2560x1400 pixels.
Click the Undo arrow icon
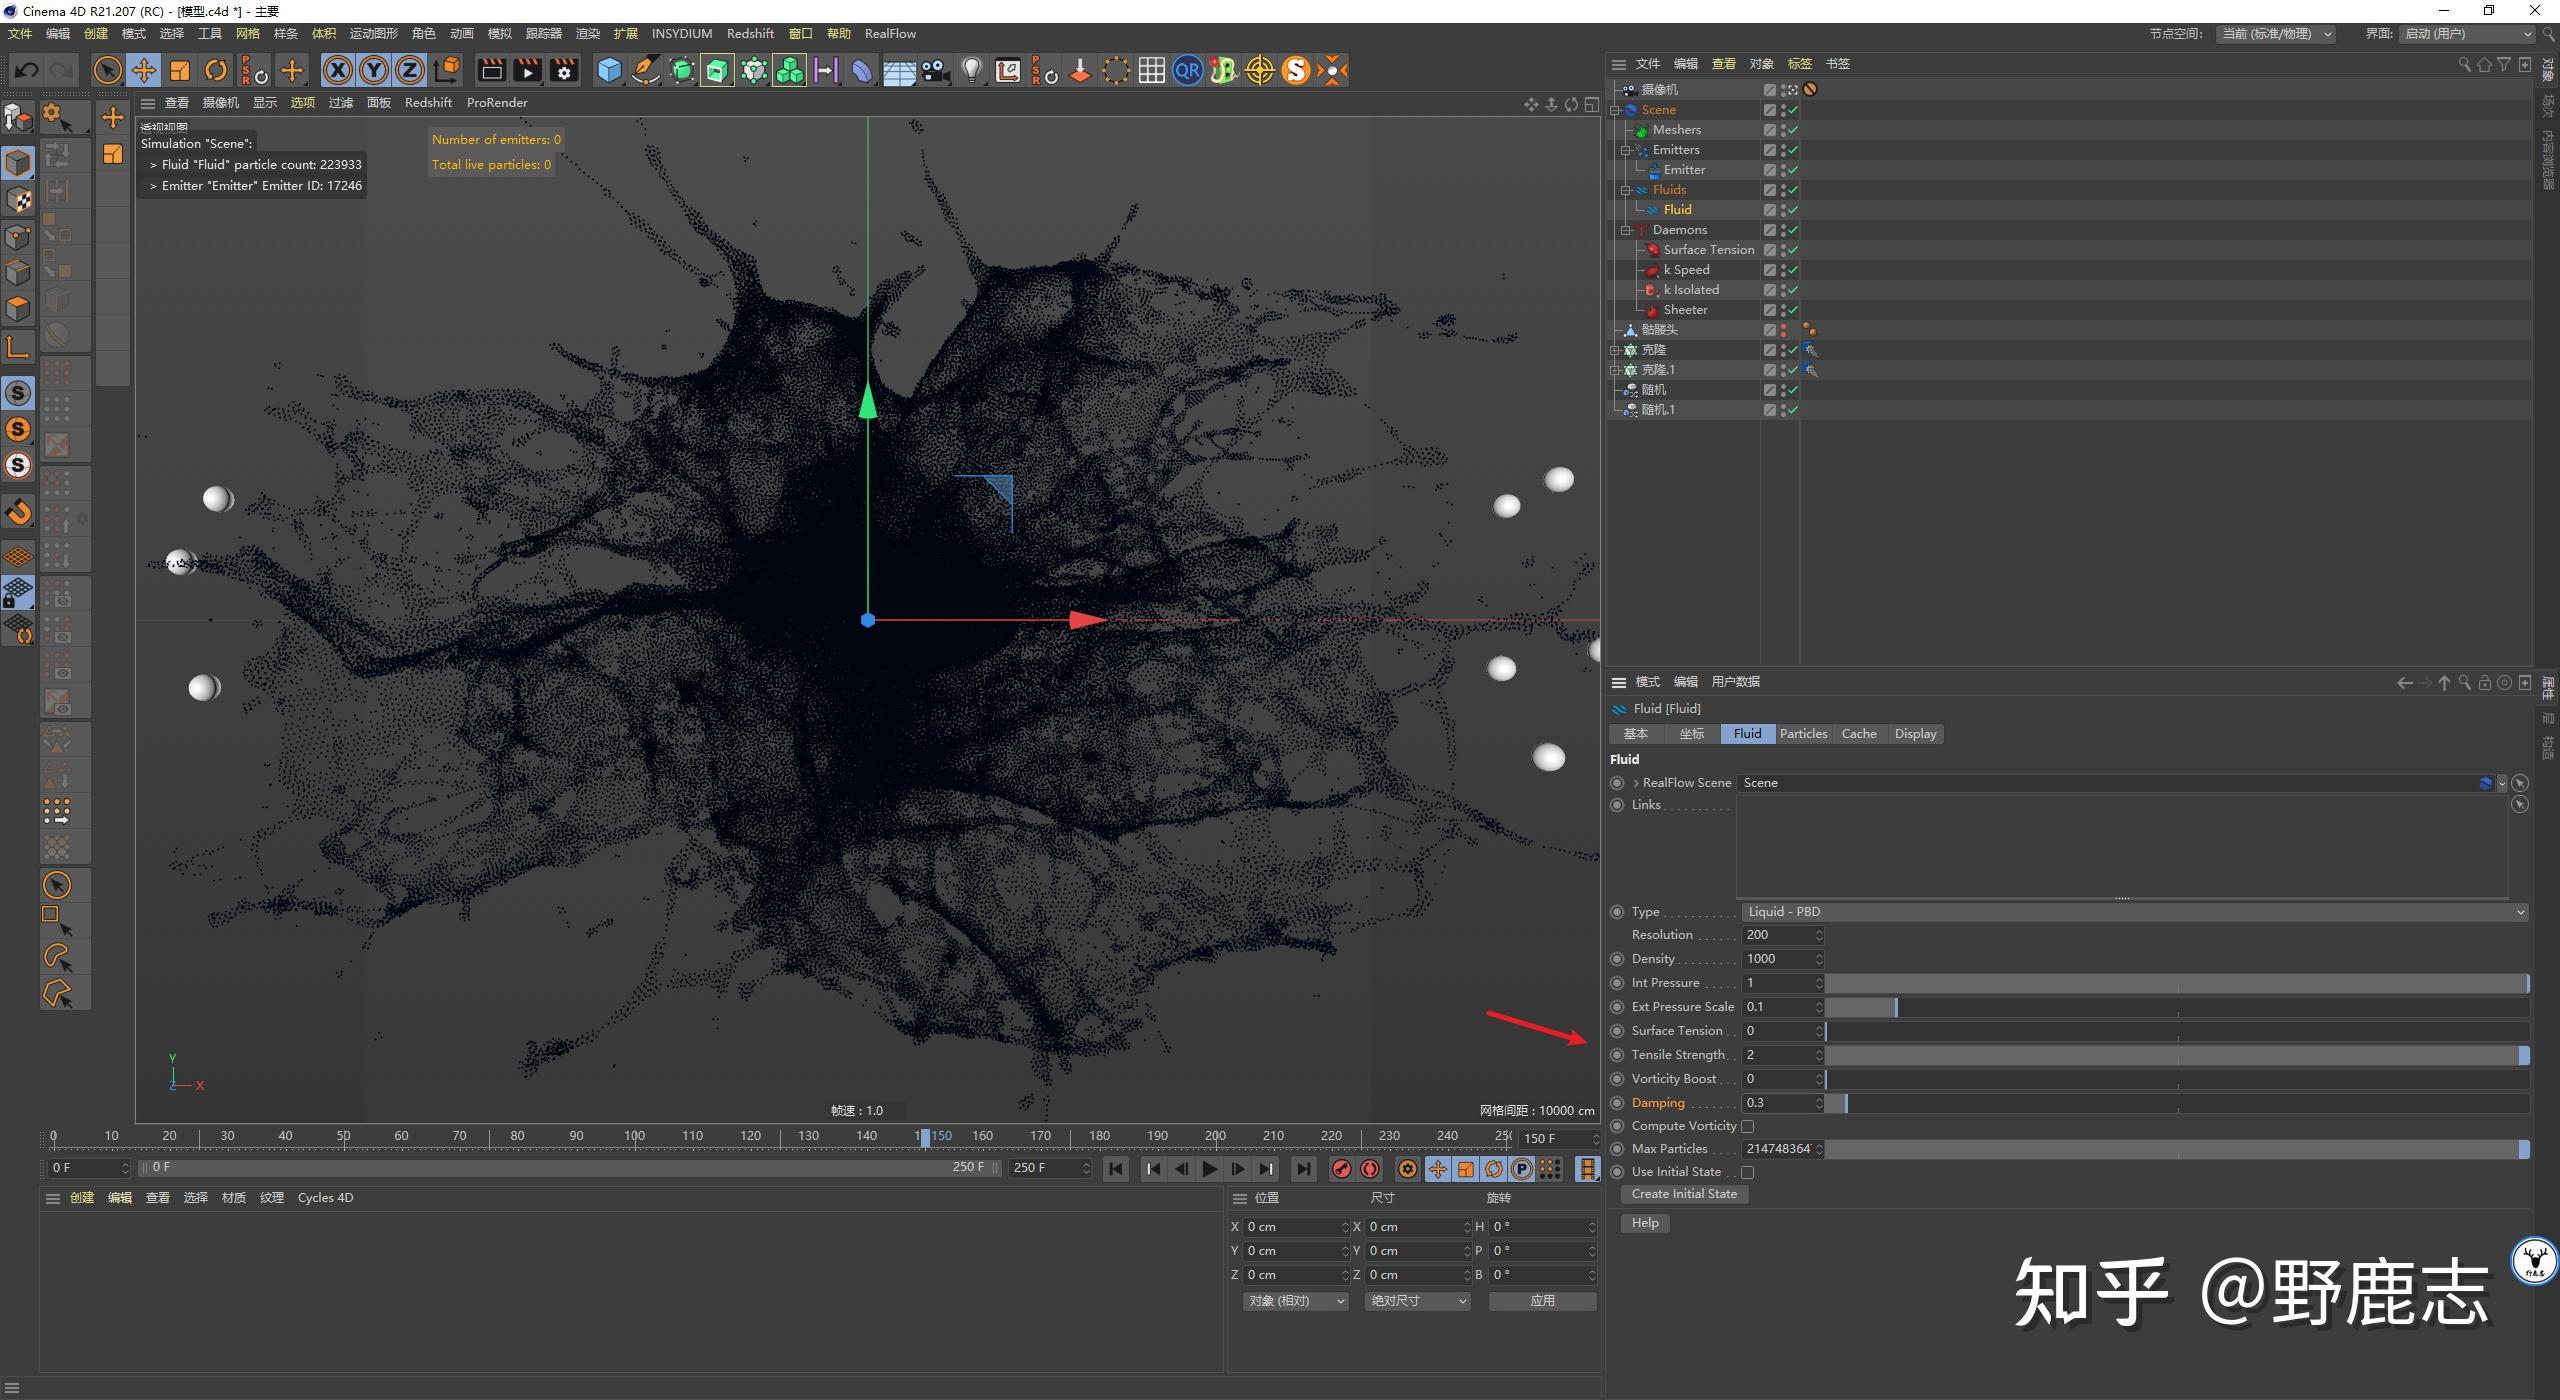pos(27,71)
